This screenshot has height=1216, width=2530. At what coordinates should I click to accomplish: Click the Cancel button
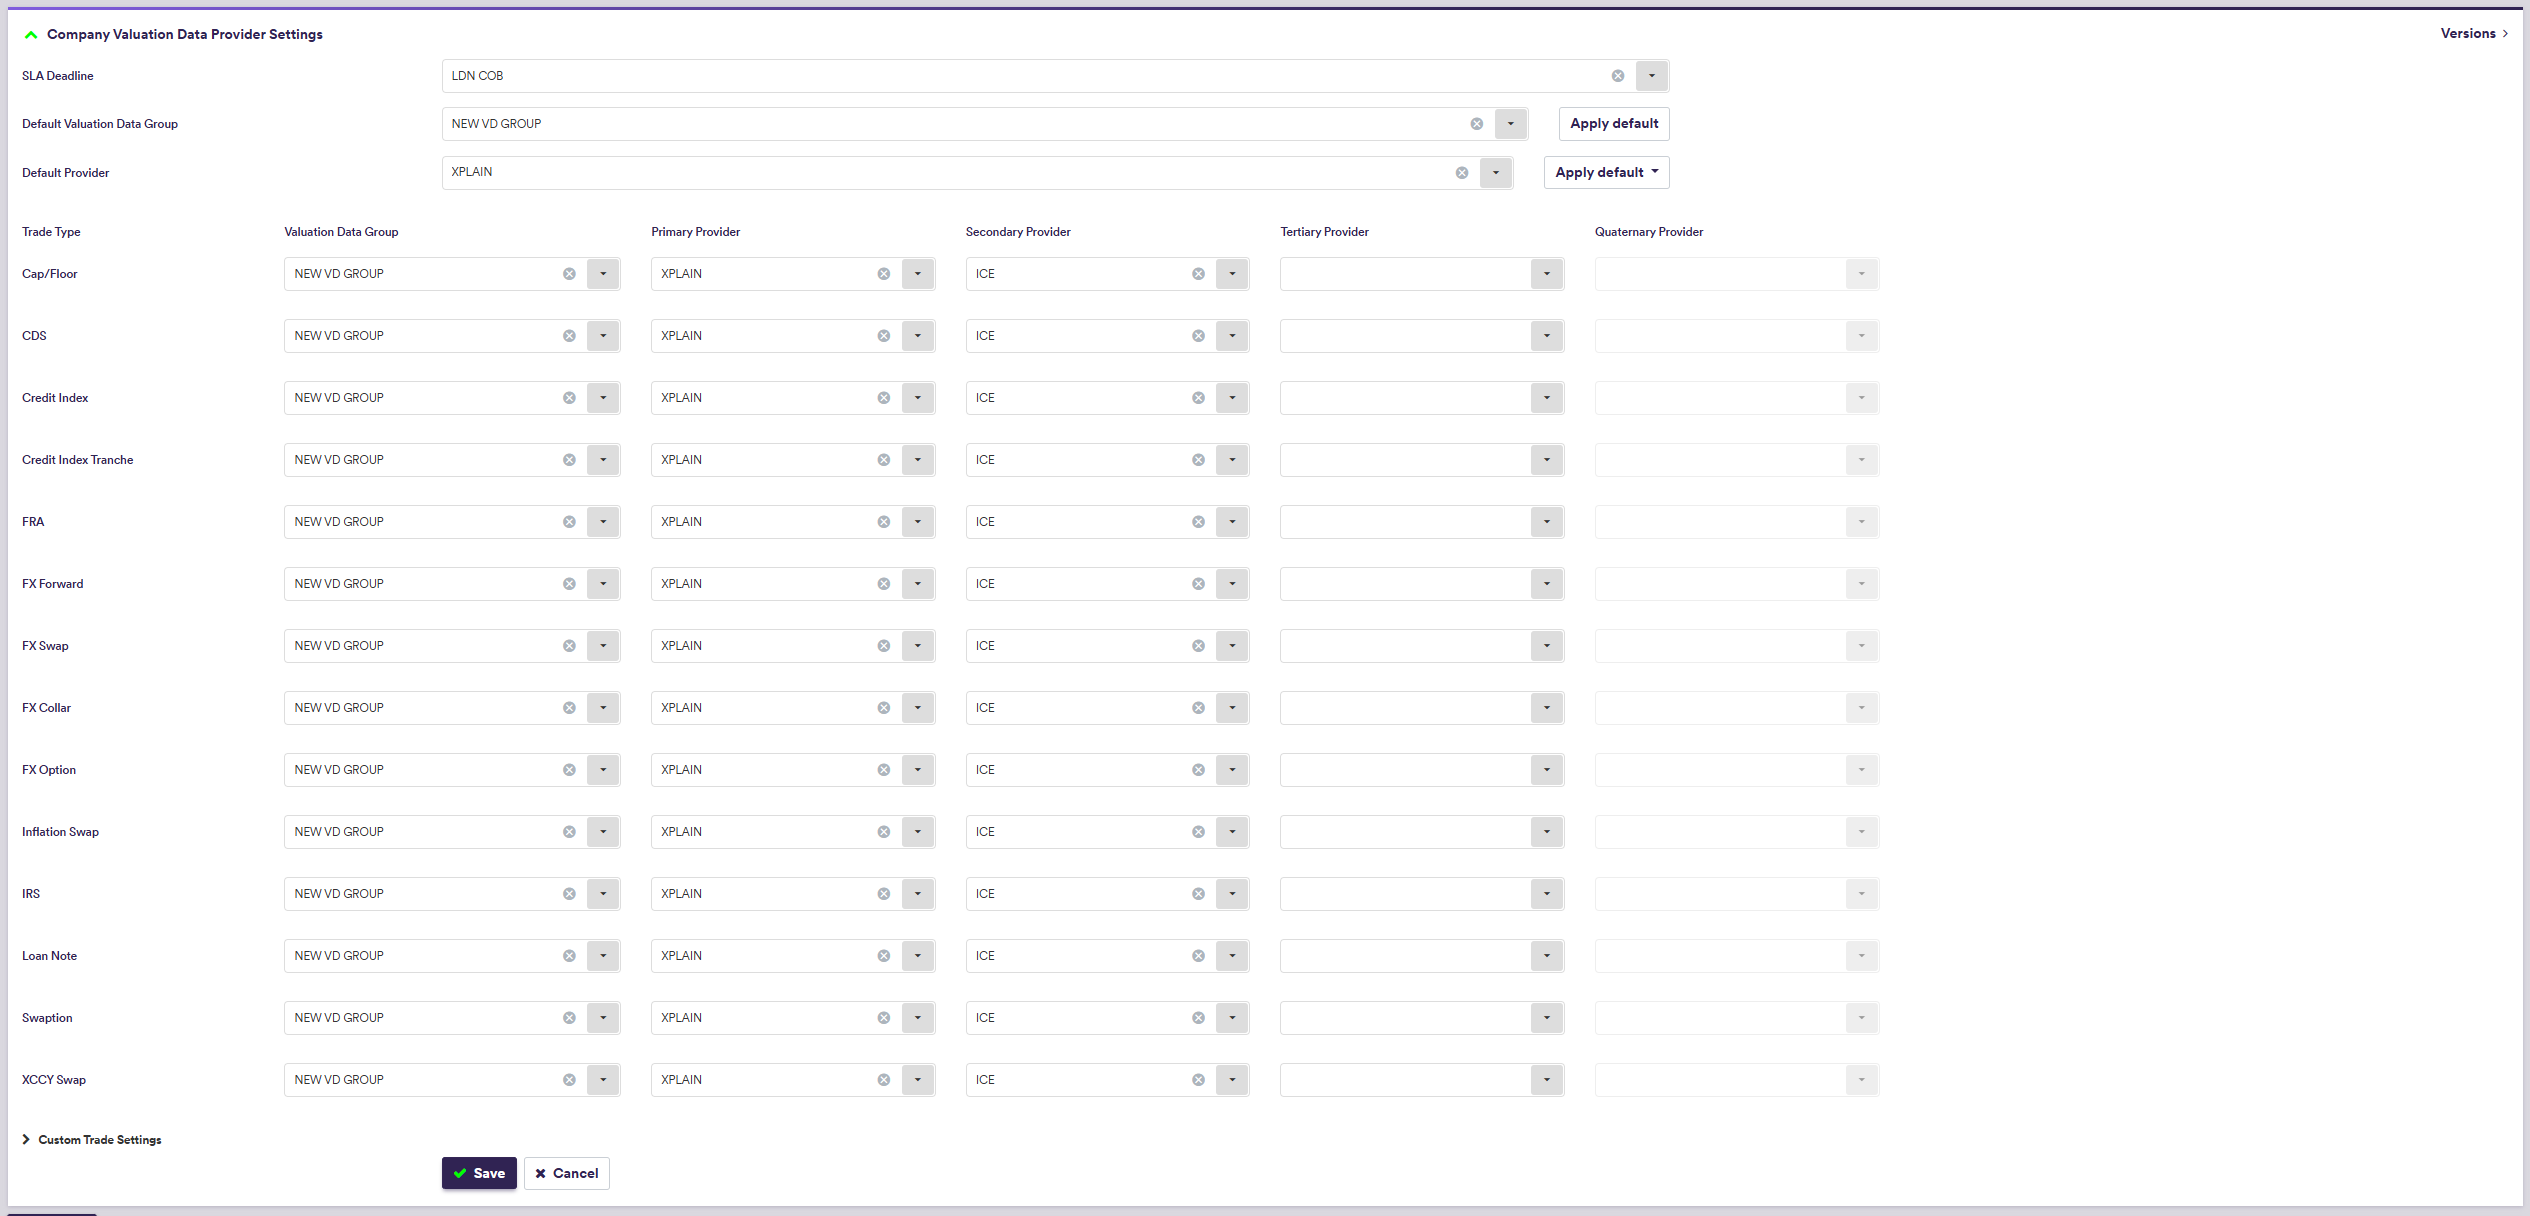click(566, 1173)
